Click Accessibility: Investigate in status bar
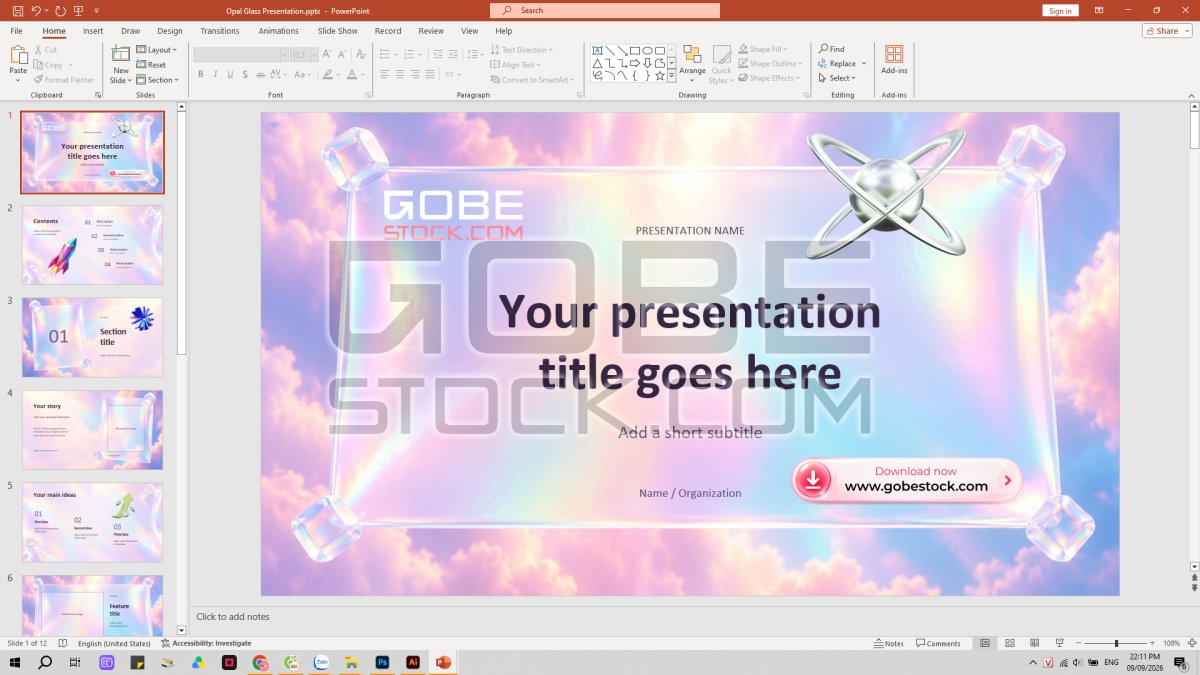This screenshot has height=675, width=1200. tap(206, 643)
